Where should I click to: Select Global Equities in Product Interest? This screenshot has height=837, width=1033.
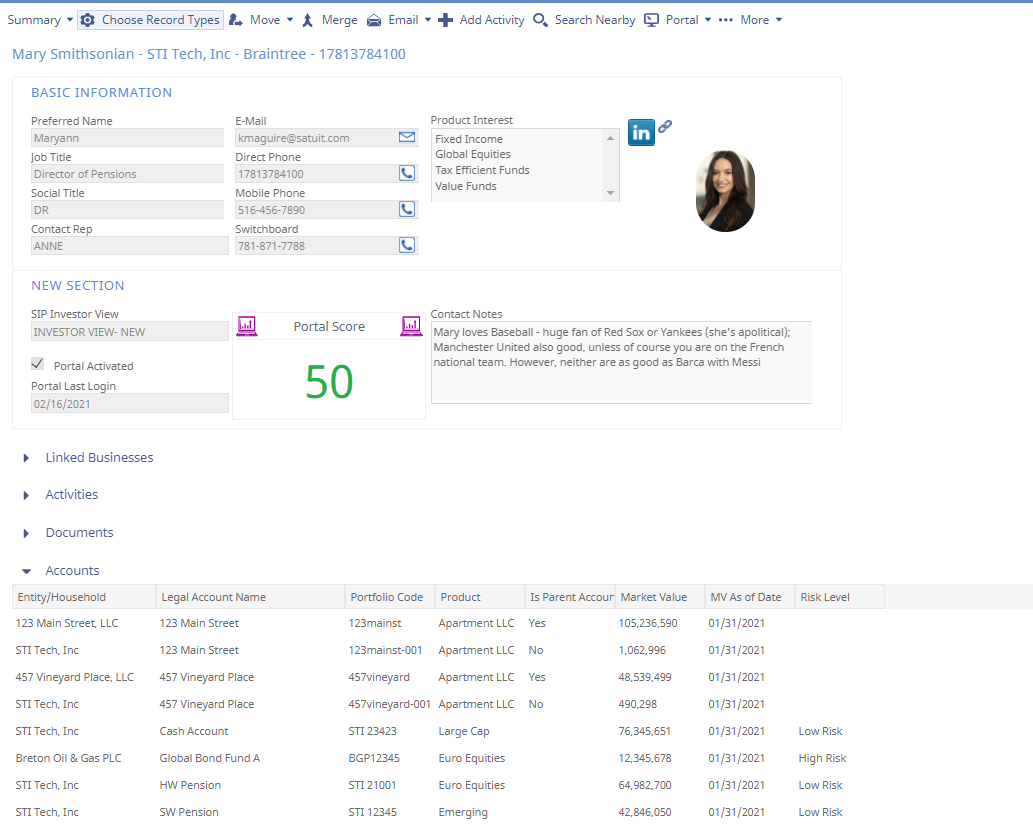pyautogui.click(x=473, y=154)
